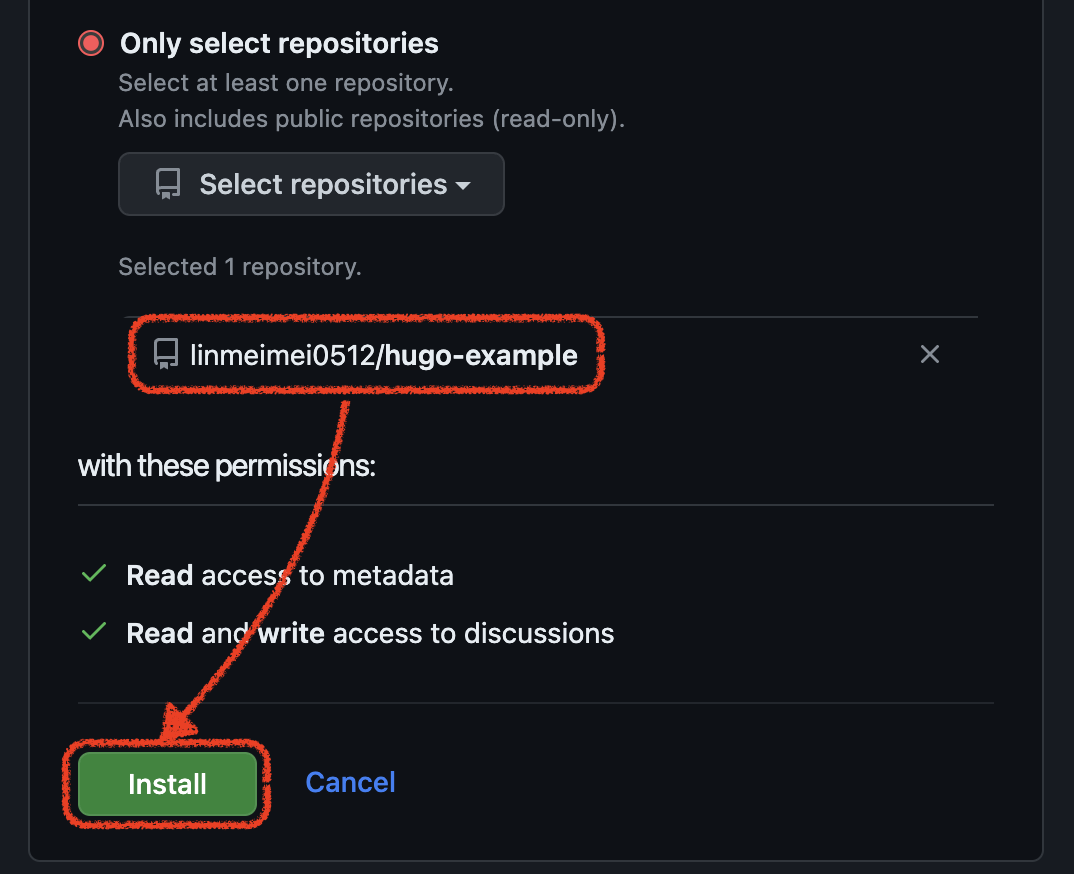Open the Select repositories dropdown

[311, 184]
